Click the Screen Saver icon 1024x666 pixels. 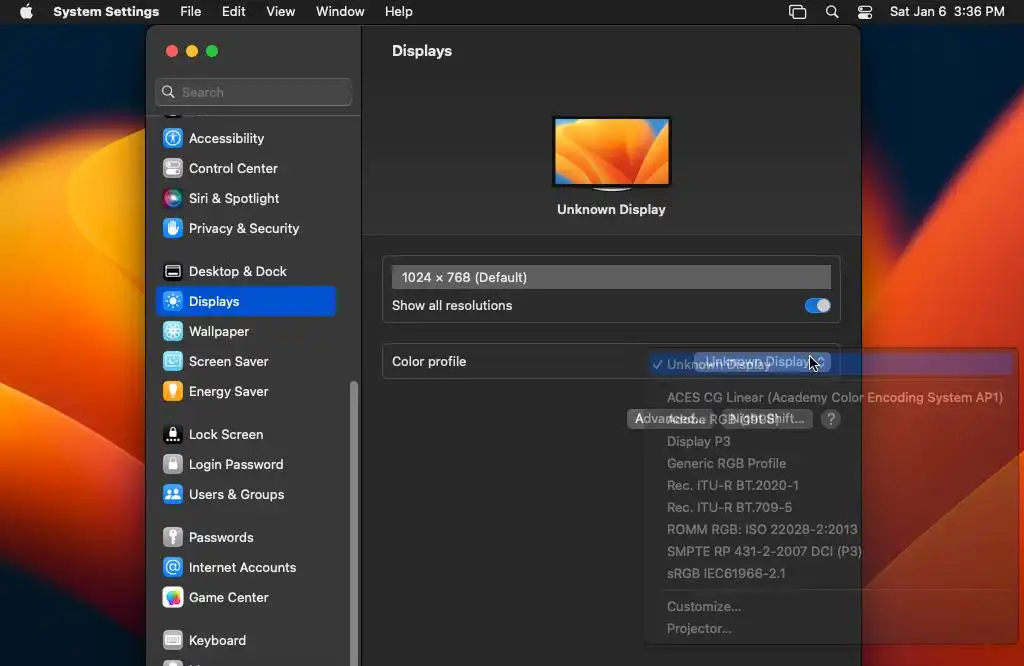[x=172, y=362]
